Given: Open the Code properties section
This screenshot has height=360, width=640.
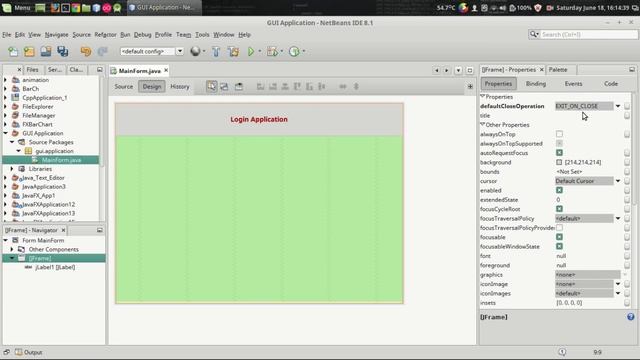Looking at the screenshot, I should click(x=611, y=84).
